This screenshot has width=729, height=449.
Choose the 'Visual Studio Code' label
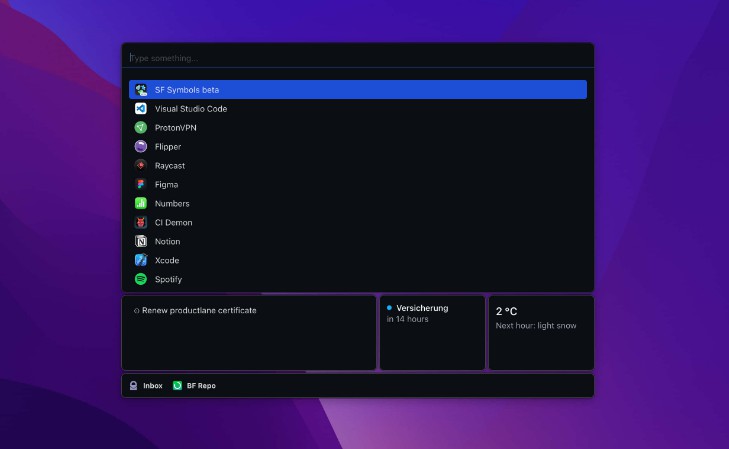point(191,109)
